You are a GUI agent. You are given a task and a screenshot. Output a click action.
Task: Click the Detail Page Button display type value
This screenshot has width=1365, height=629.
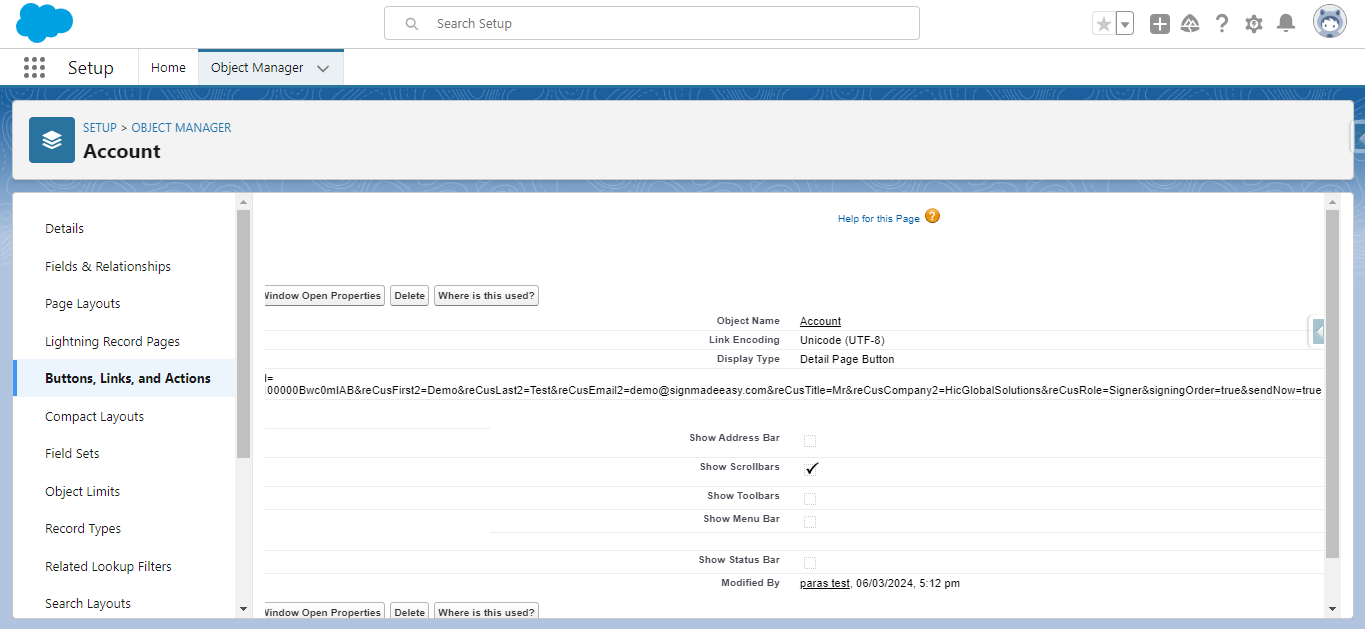[847, 359]
